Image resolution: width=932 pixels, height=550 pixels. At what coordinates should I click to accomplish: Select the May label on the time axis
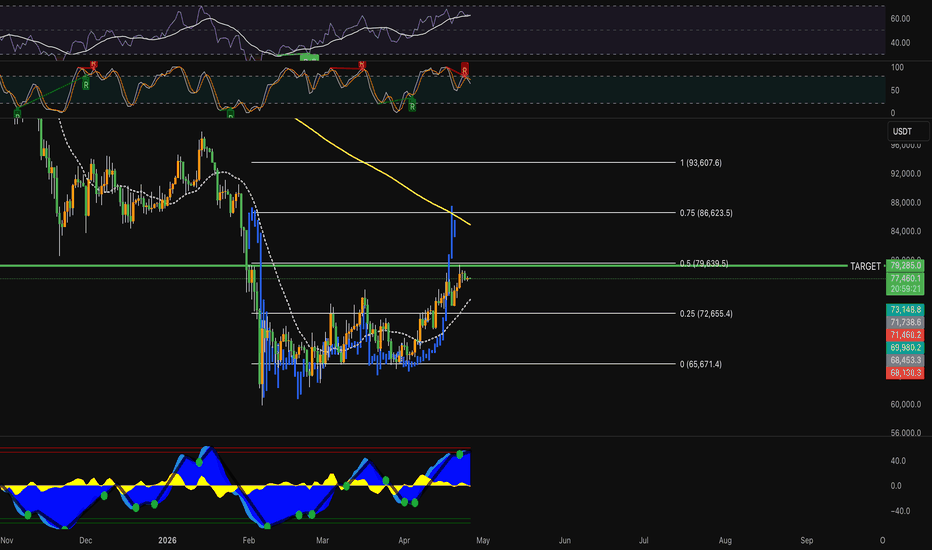[484, 540]
